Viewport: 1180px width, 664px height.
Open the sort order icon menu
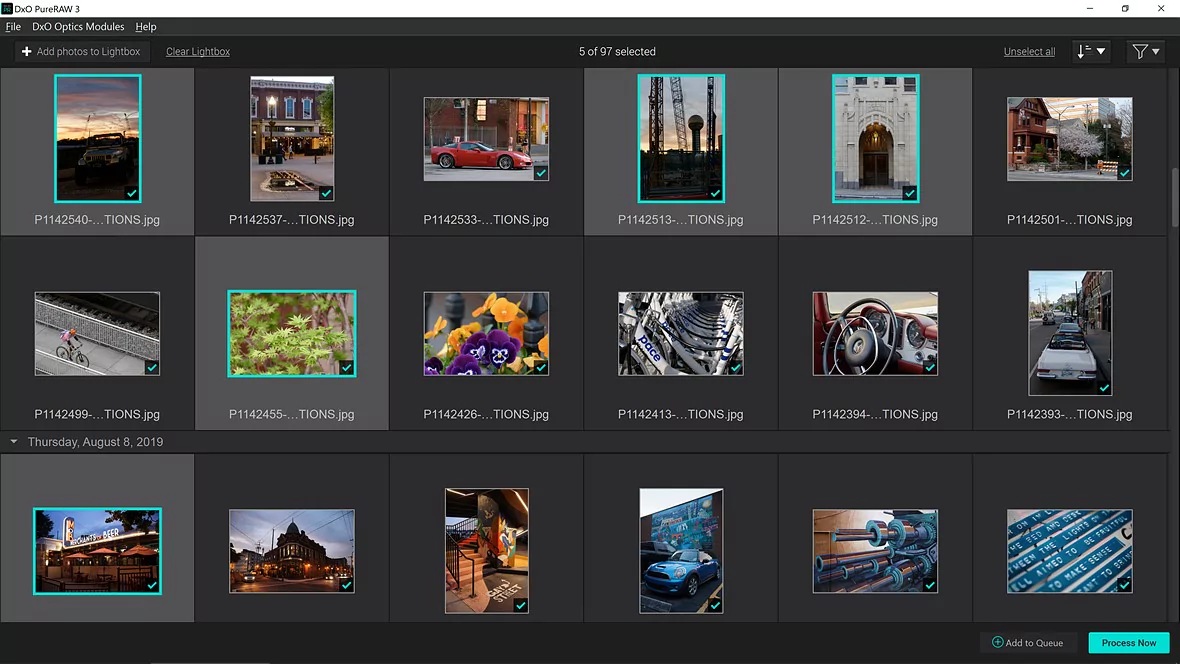1083,52
